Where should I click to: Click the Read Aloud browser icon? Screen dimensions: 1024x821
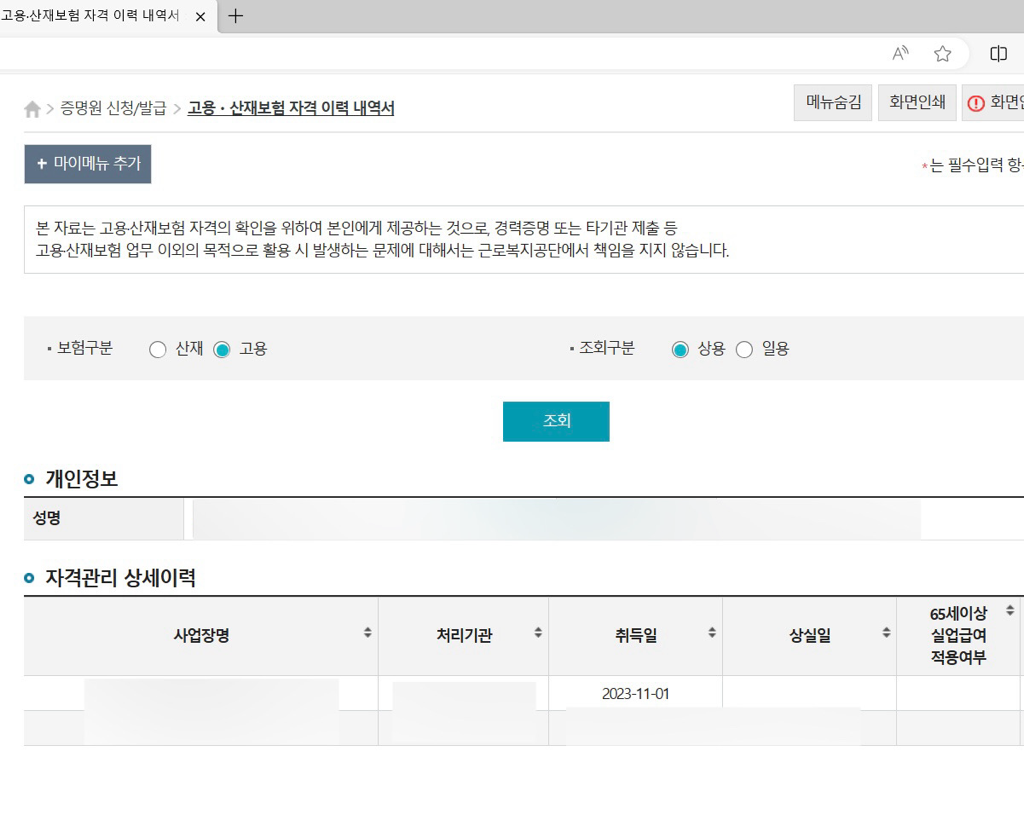(900, 53)
